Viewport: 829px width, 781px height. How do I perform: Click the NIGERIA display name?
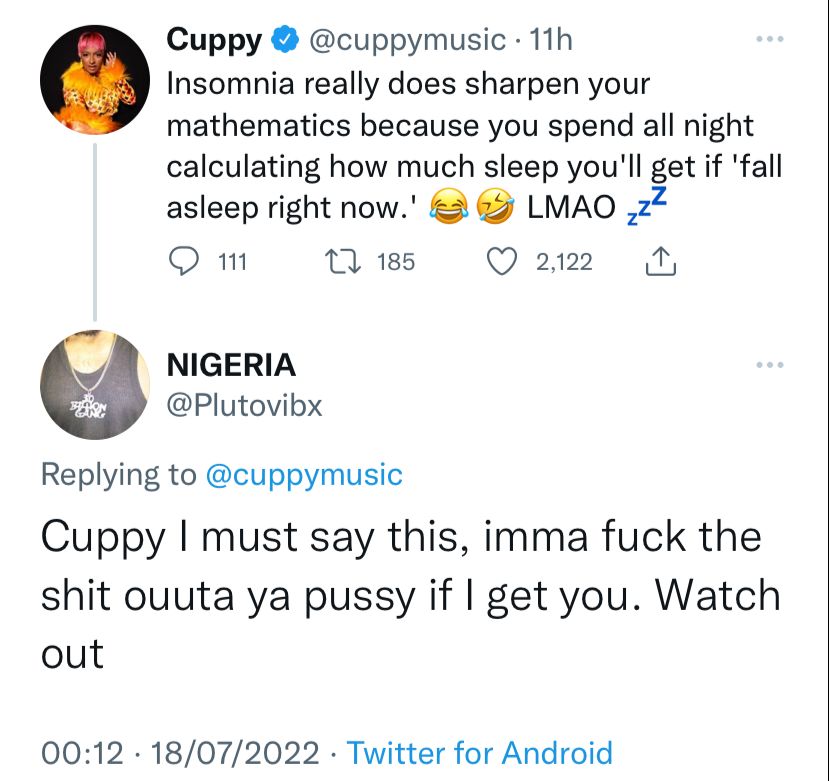(231, 365)
